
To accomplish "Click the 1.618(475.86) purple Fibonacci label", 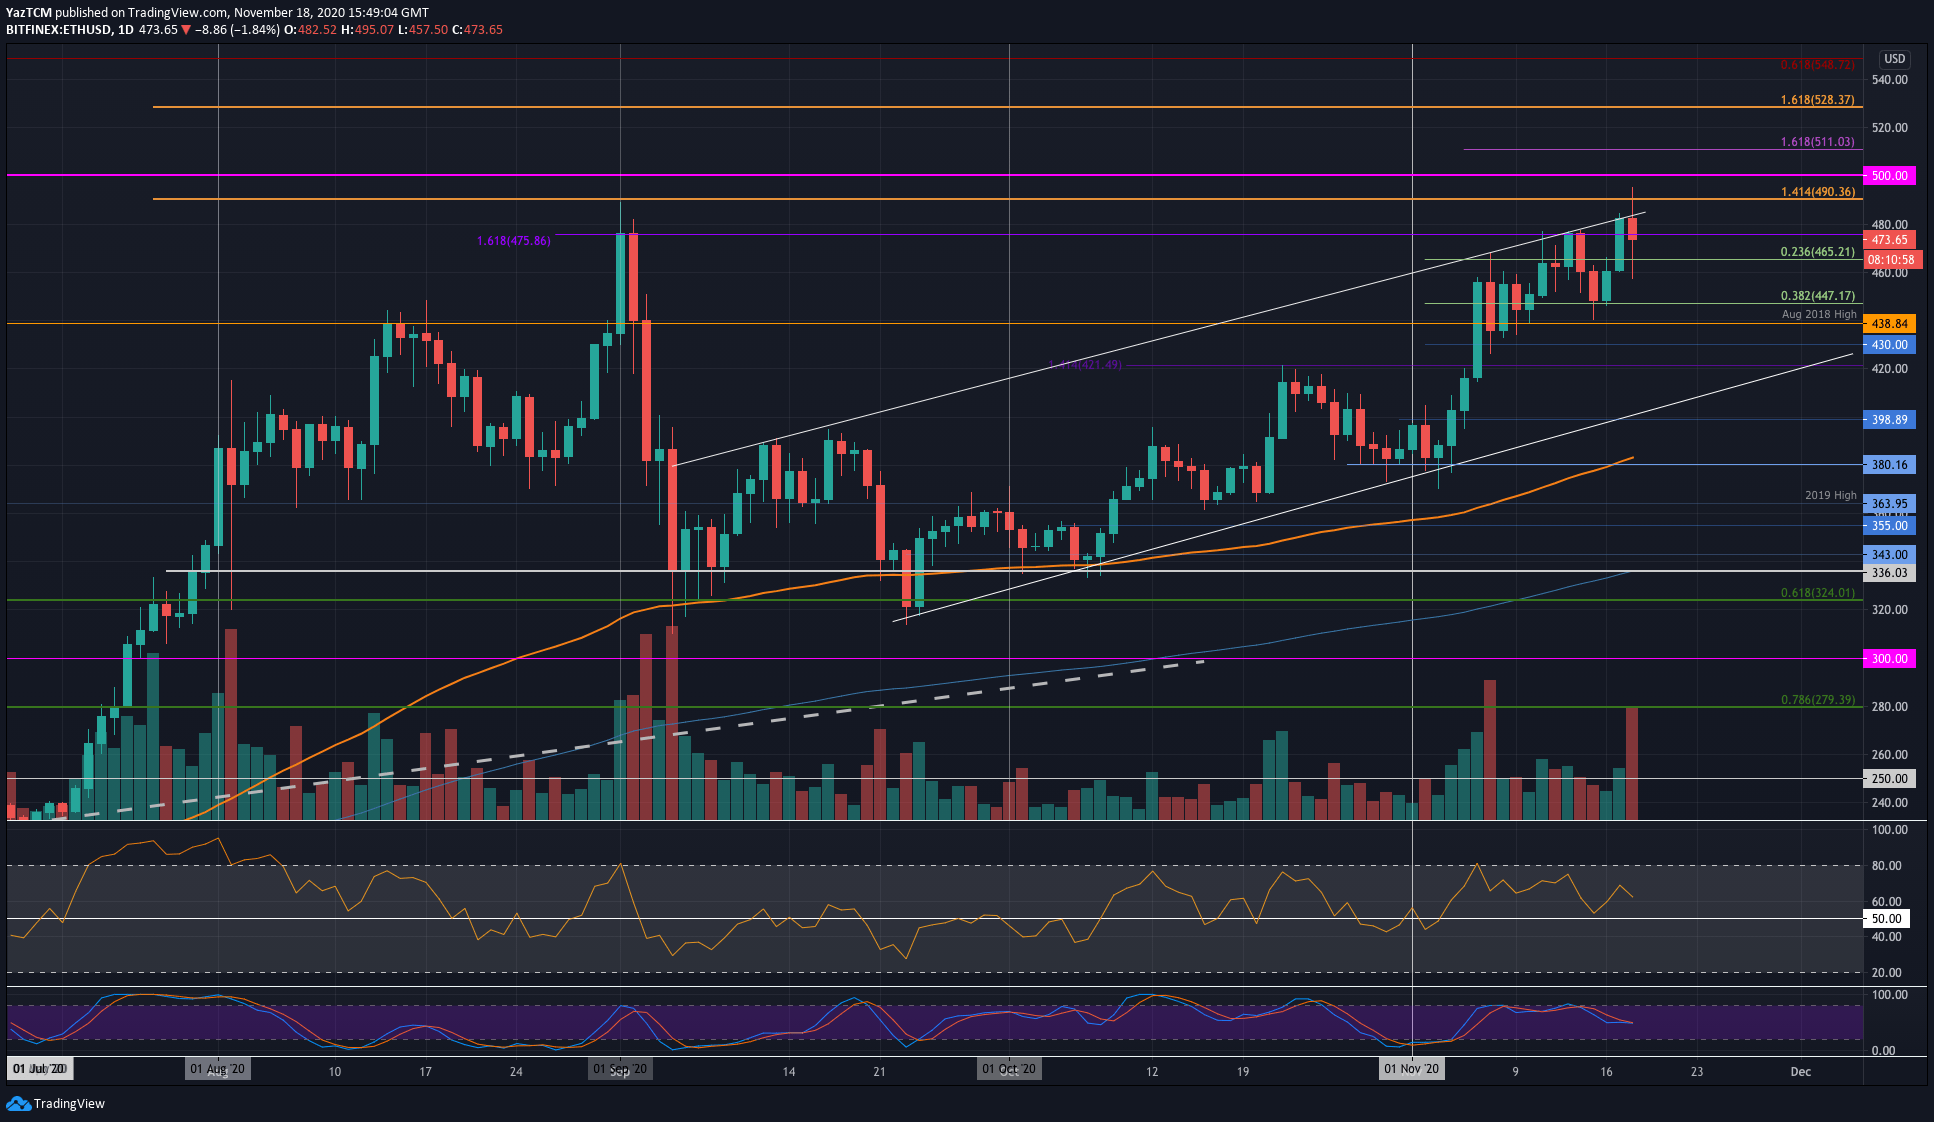I will click(x=513, y=241).
